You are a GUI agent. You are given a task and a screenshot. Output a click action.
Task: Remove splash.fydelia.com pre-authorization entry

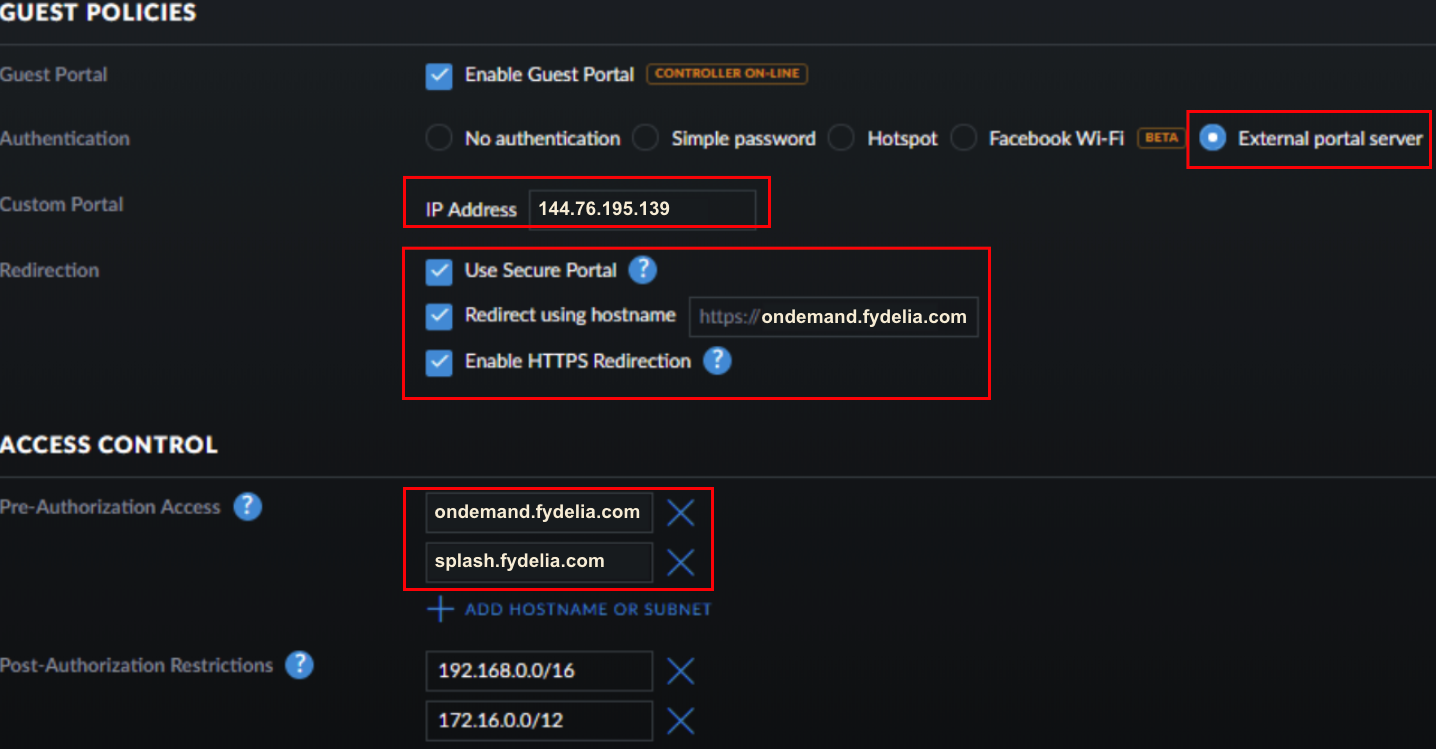(681, 562)
